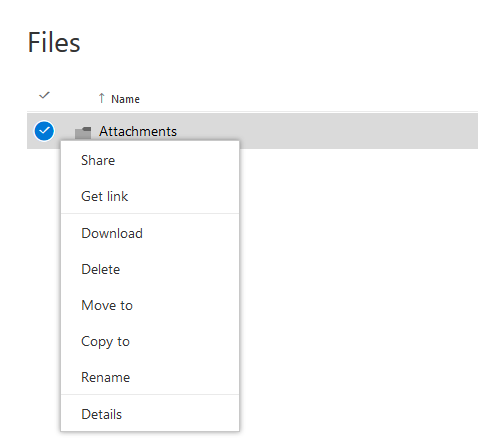
Task: Click the Files page heading
Action: pyautogui.click(x=54, y=43)
